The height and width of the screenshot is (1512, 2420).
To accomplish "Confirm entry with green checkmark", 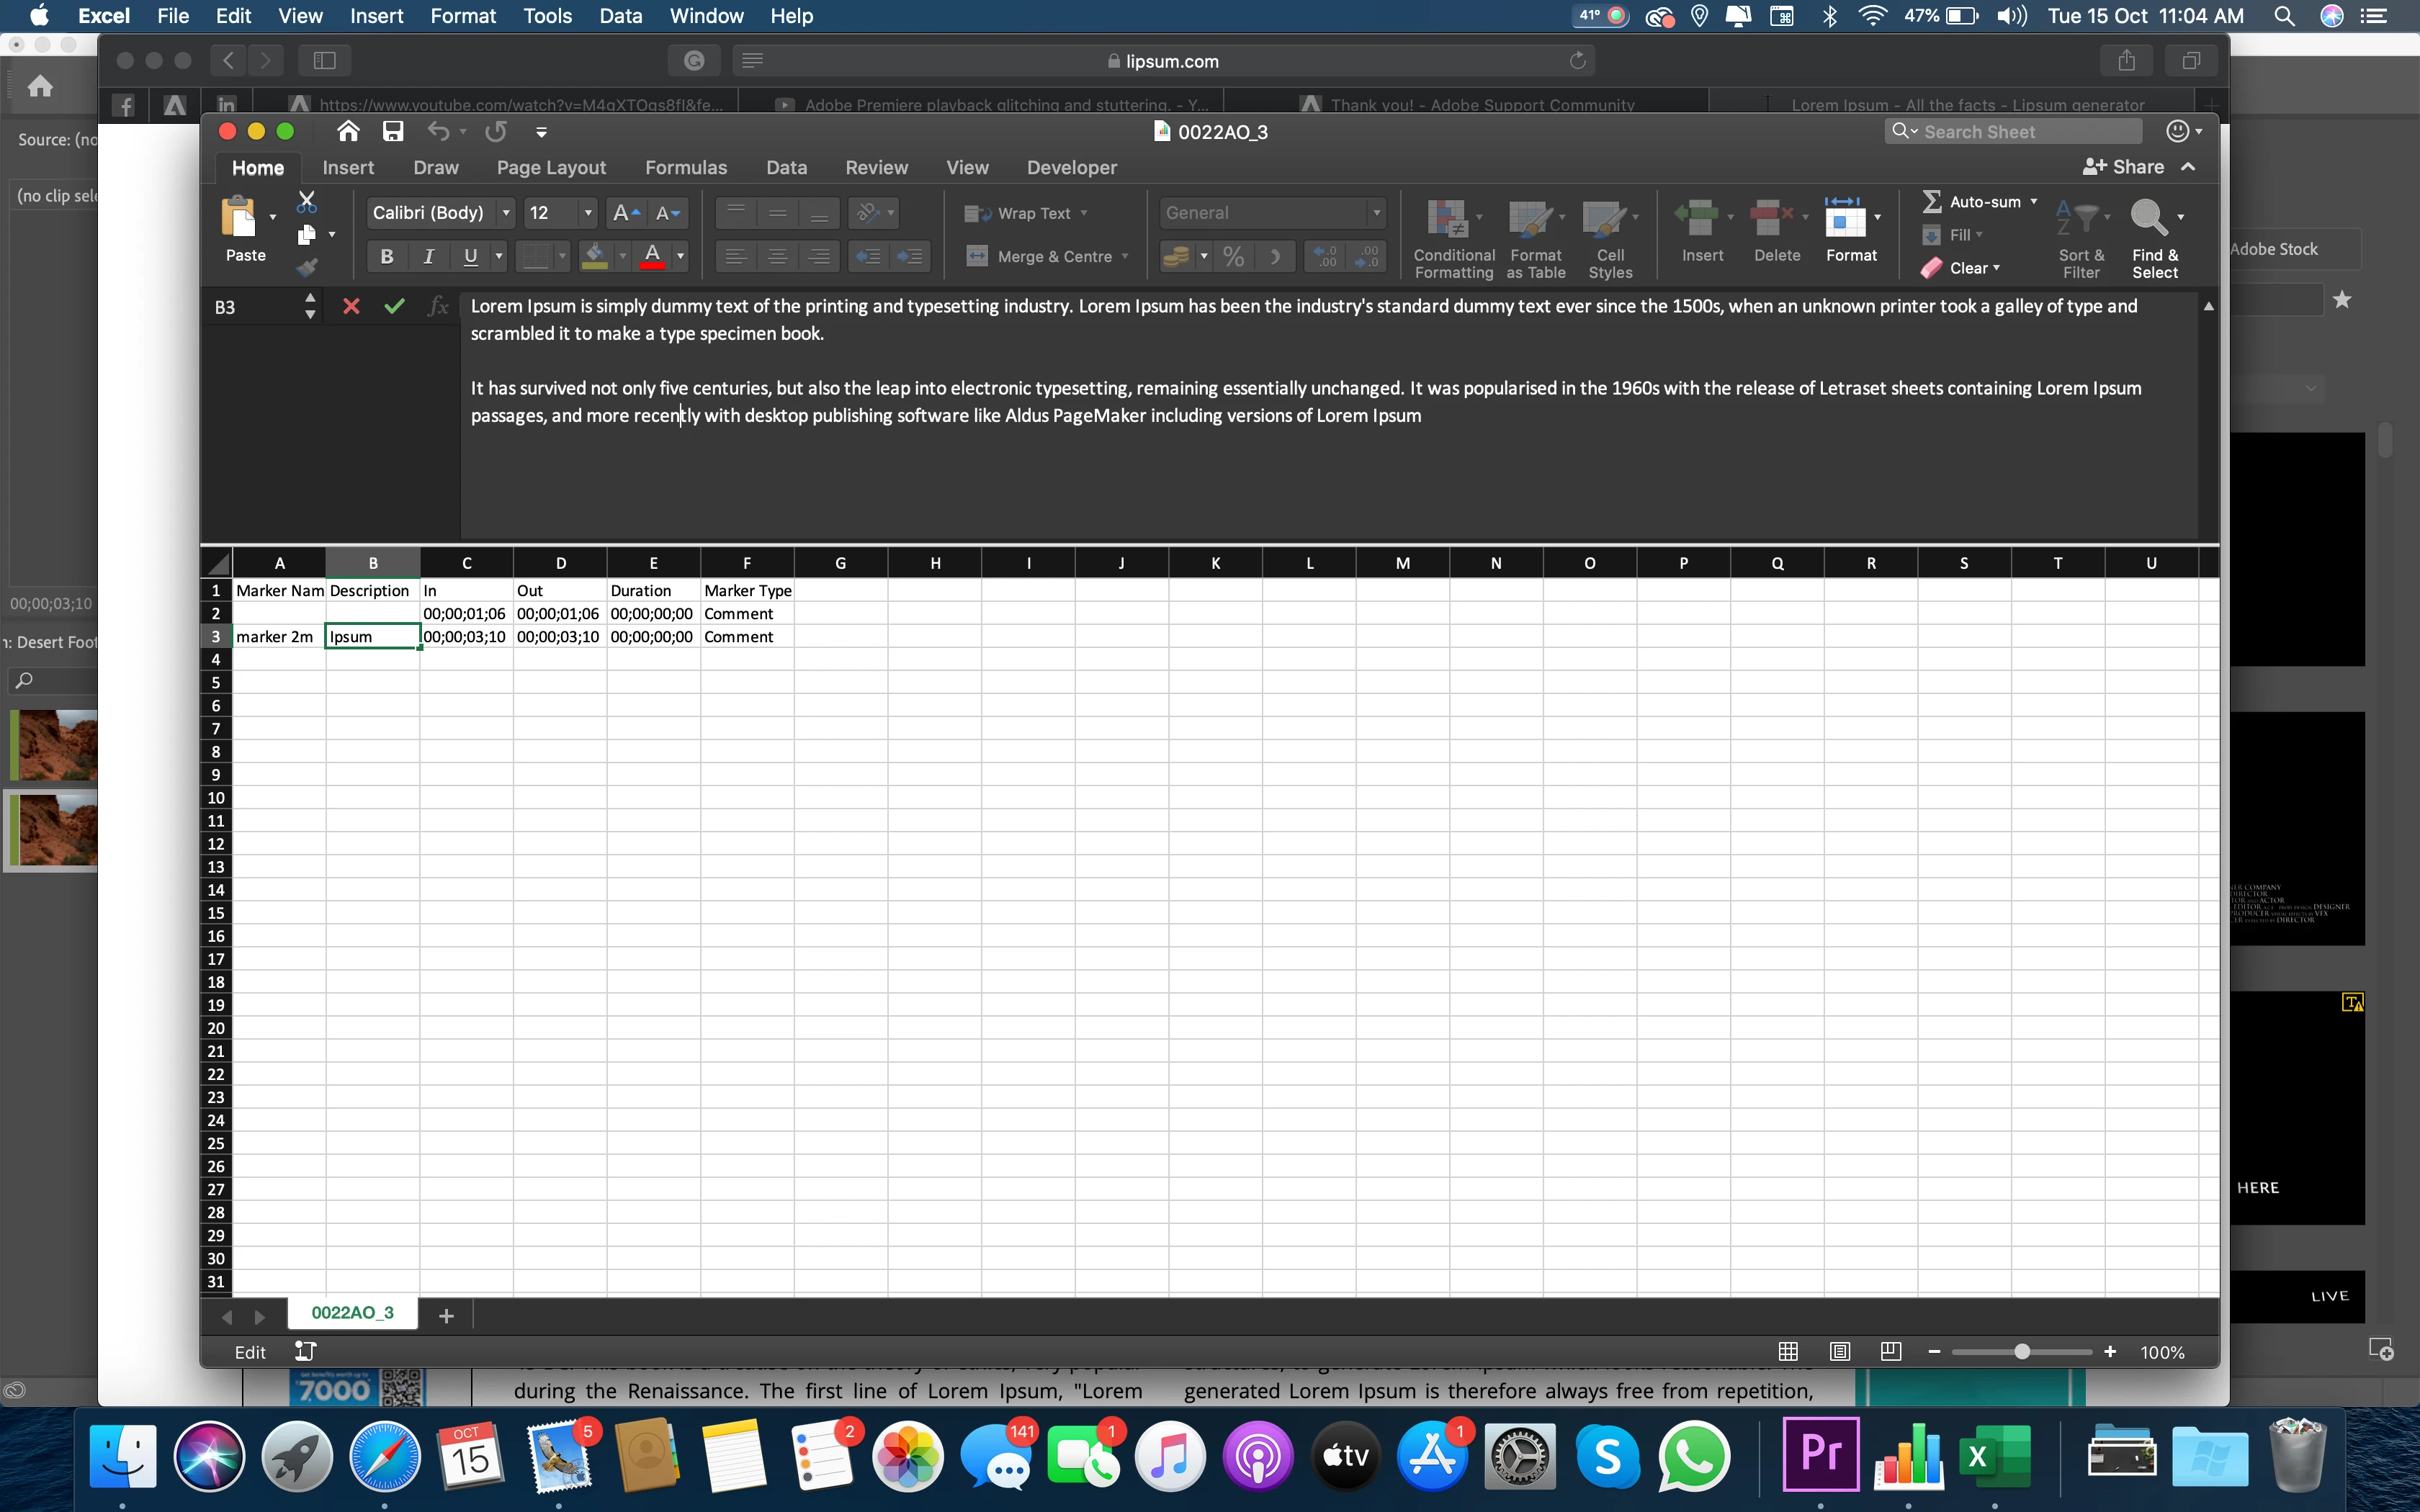I will point(394,307).
